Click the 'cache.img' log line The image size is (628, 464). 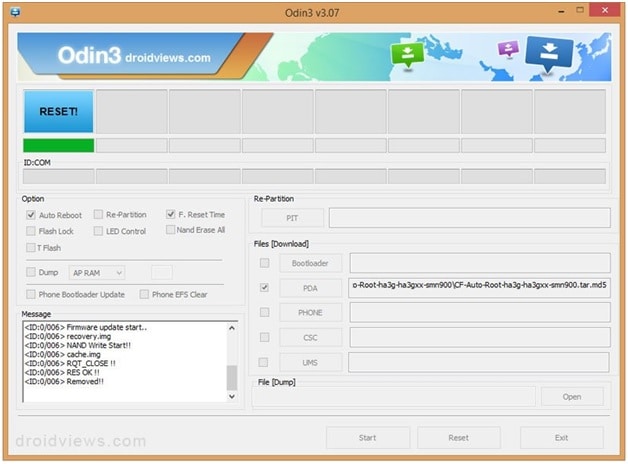point(63,354)
